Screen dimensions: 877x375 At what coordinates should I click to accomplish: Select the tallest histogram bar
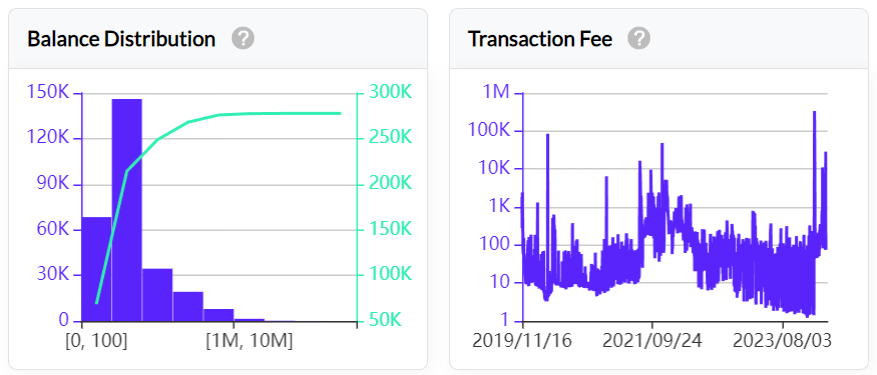pyautogui.click(x=126, y=210)
